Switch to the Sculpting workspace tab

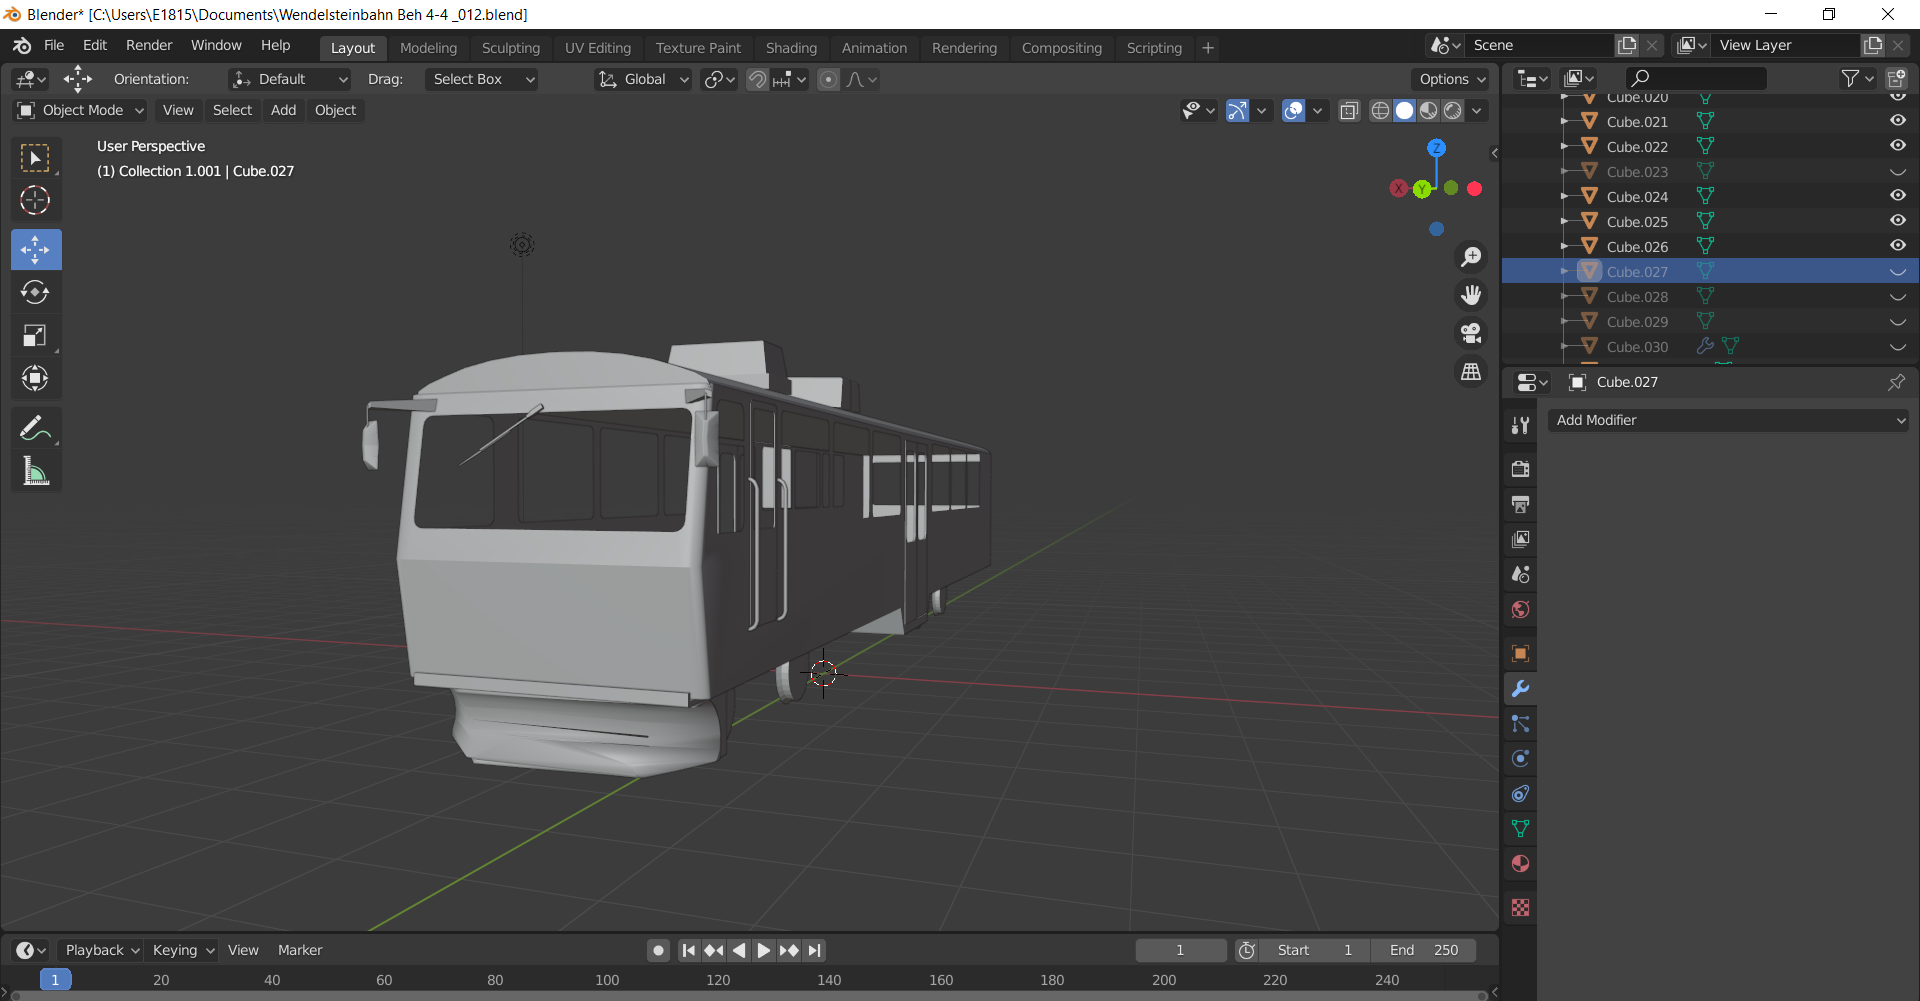[510, 48]
